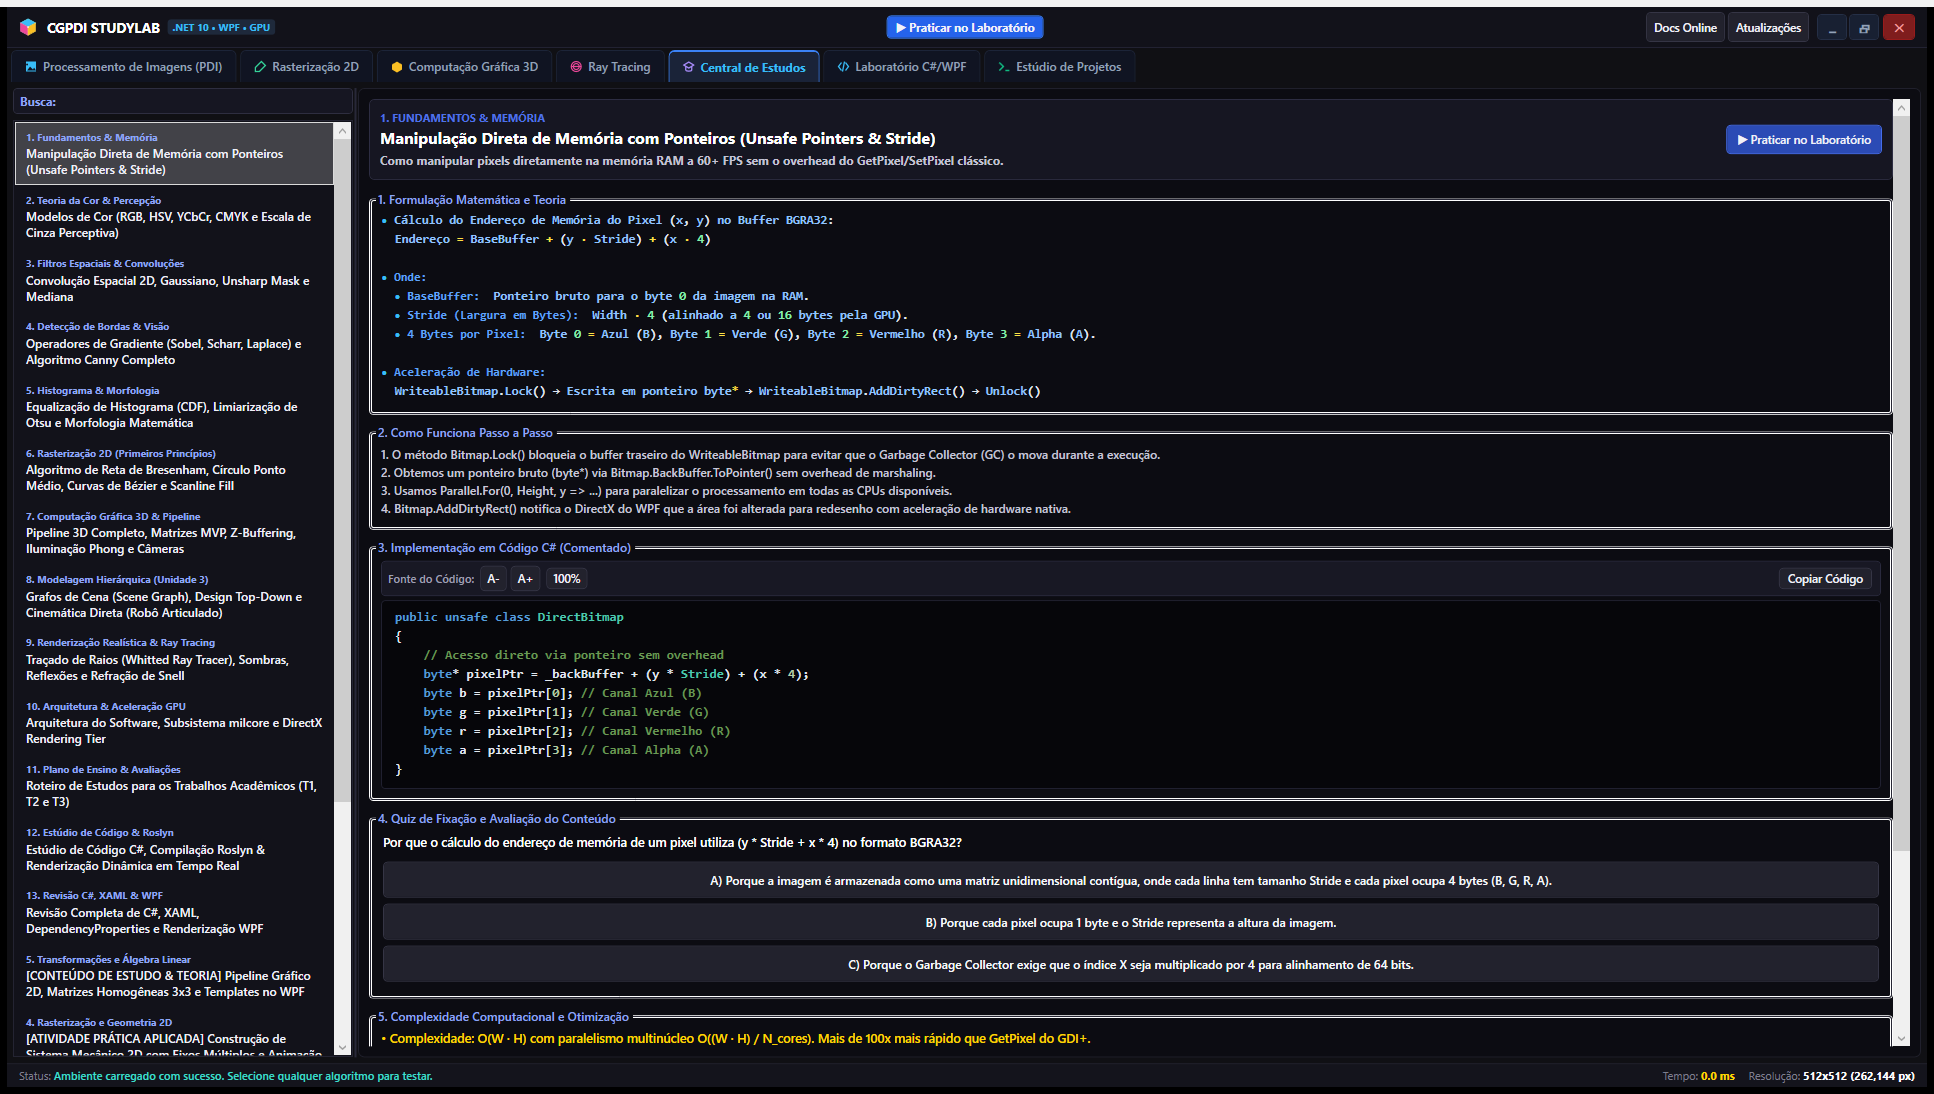The height and width of the screenshot is (1094, 1934).
Task: Switch to the Rasterização 2D tab
Action: coord(307,67)
